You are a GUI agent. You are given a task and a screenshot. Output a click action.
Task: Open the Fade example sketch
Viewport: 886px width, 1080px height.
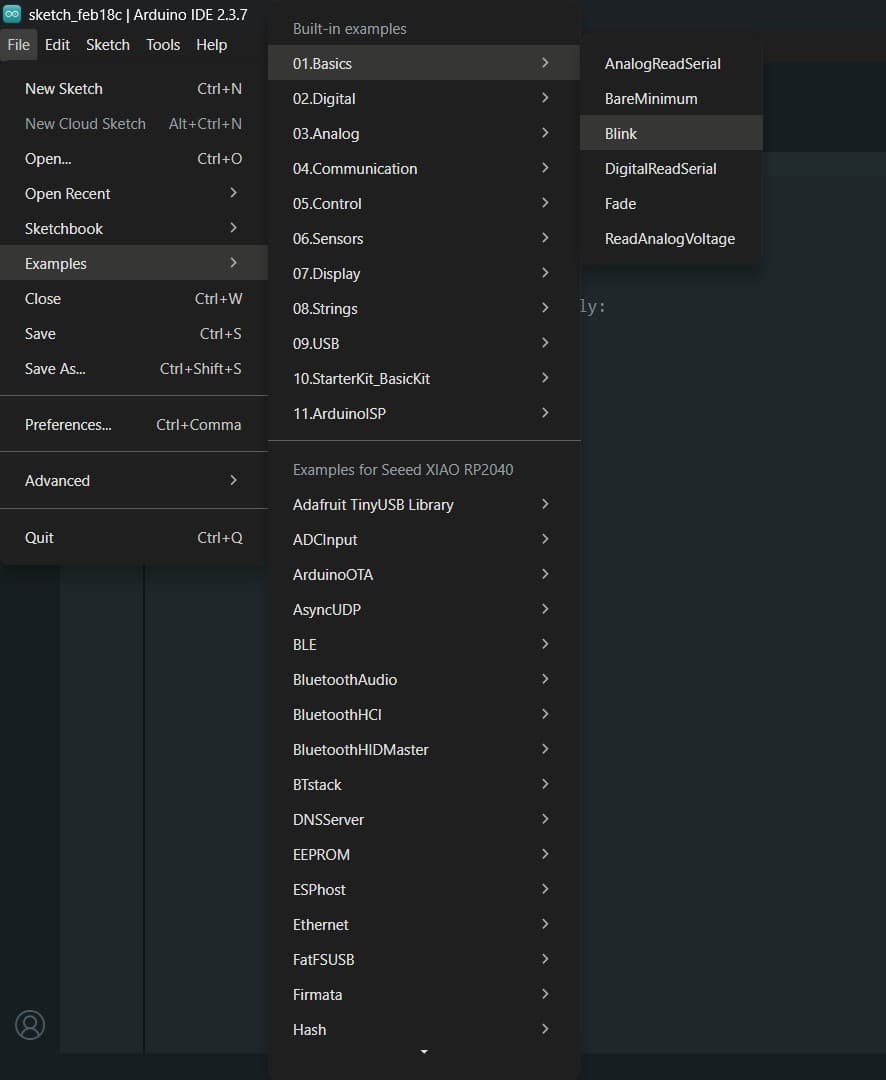620,204
